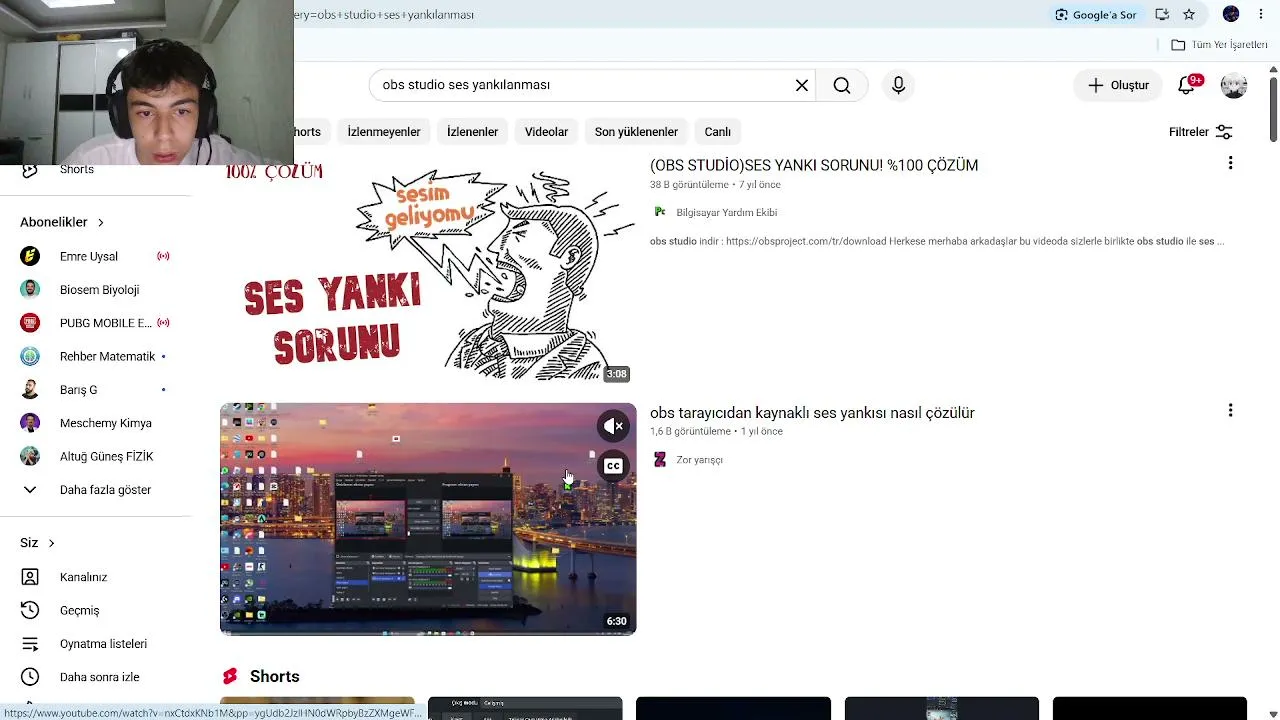Go to the Zor yarışçı channel name
1280x720 pixels.
tap(699, 460)
